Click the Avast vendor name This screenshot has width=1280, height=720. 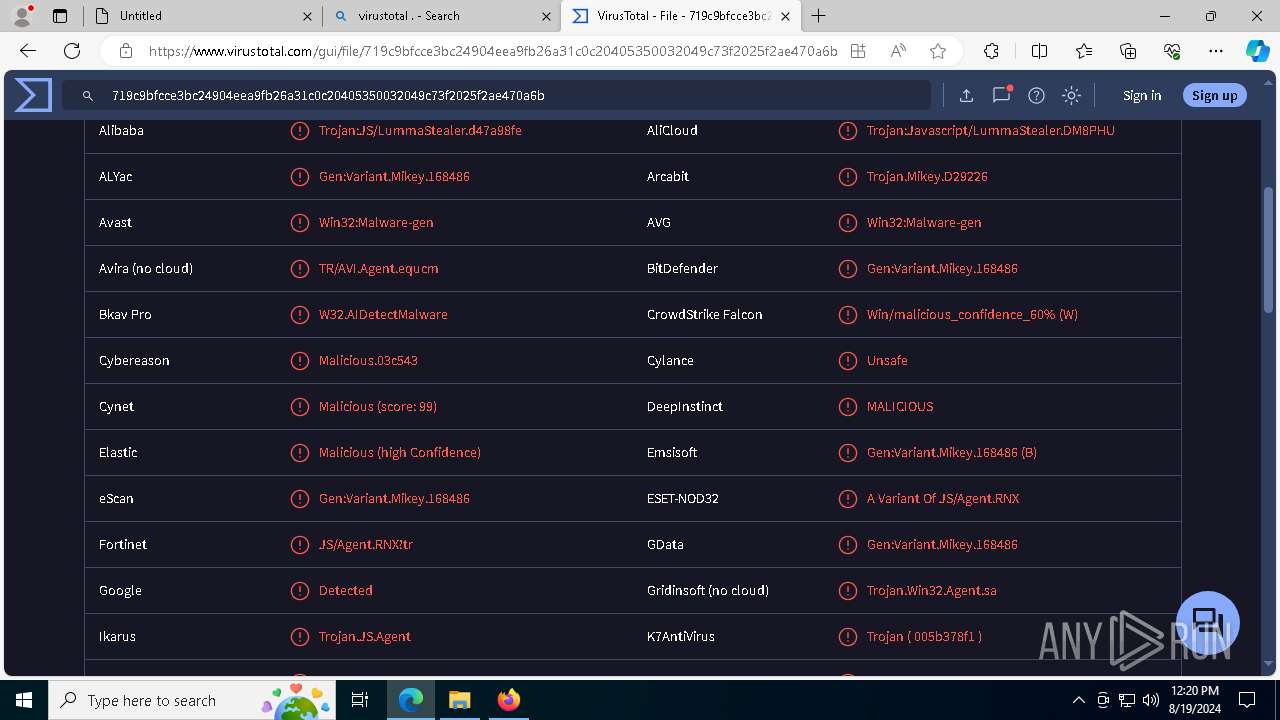pos(115,222)
